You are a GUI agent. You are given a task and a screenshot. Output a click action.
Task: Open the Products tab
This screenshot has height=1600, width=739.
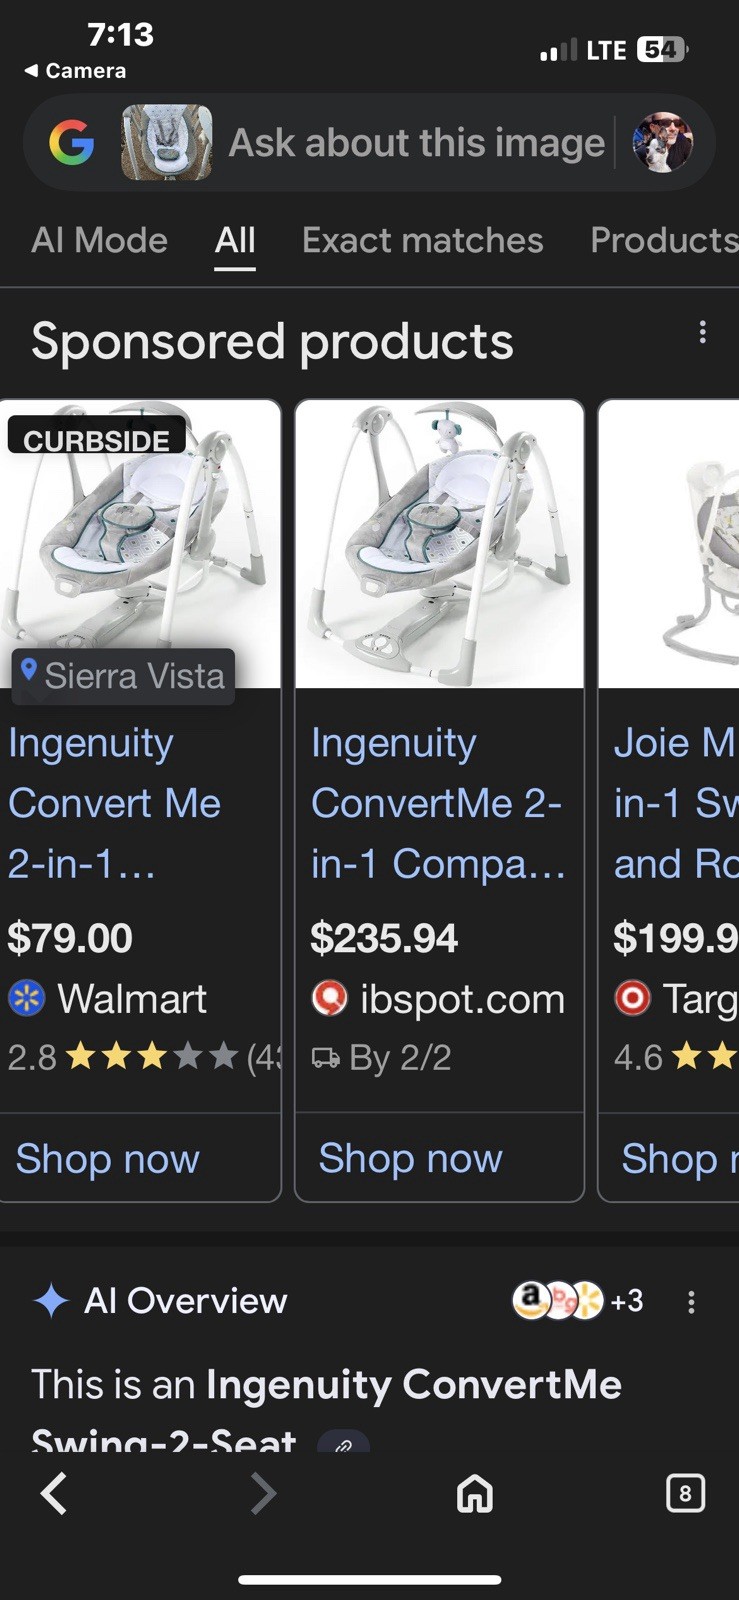(x=663, y=241)
